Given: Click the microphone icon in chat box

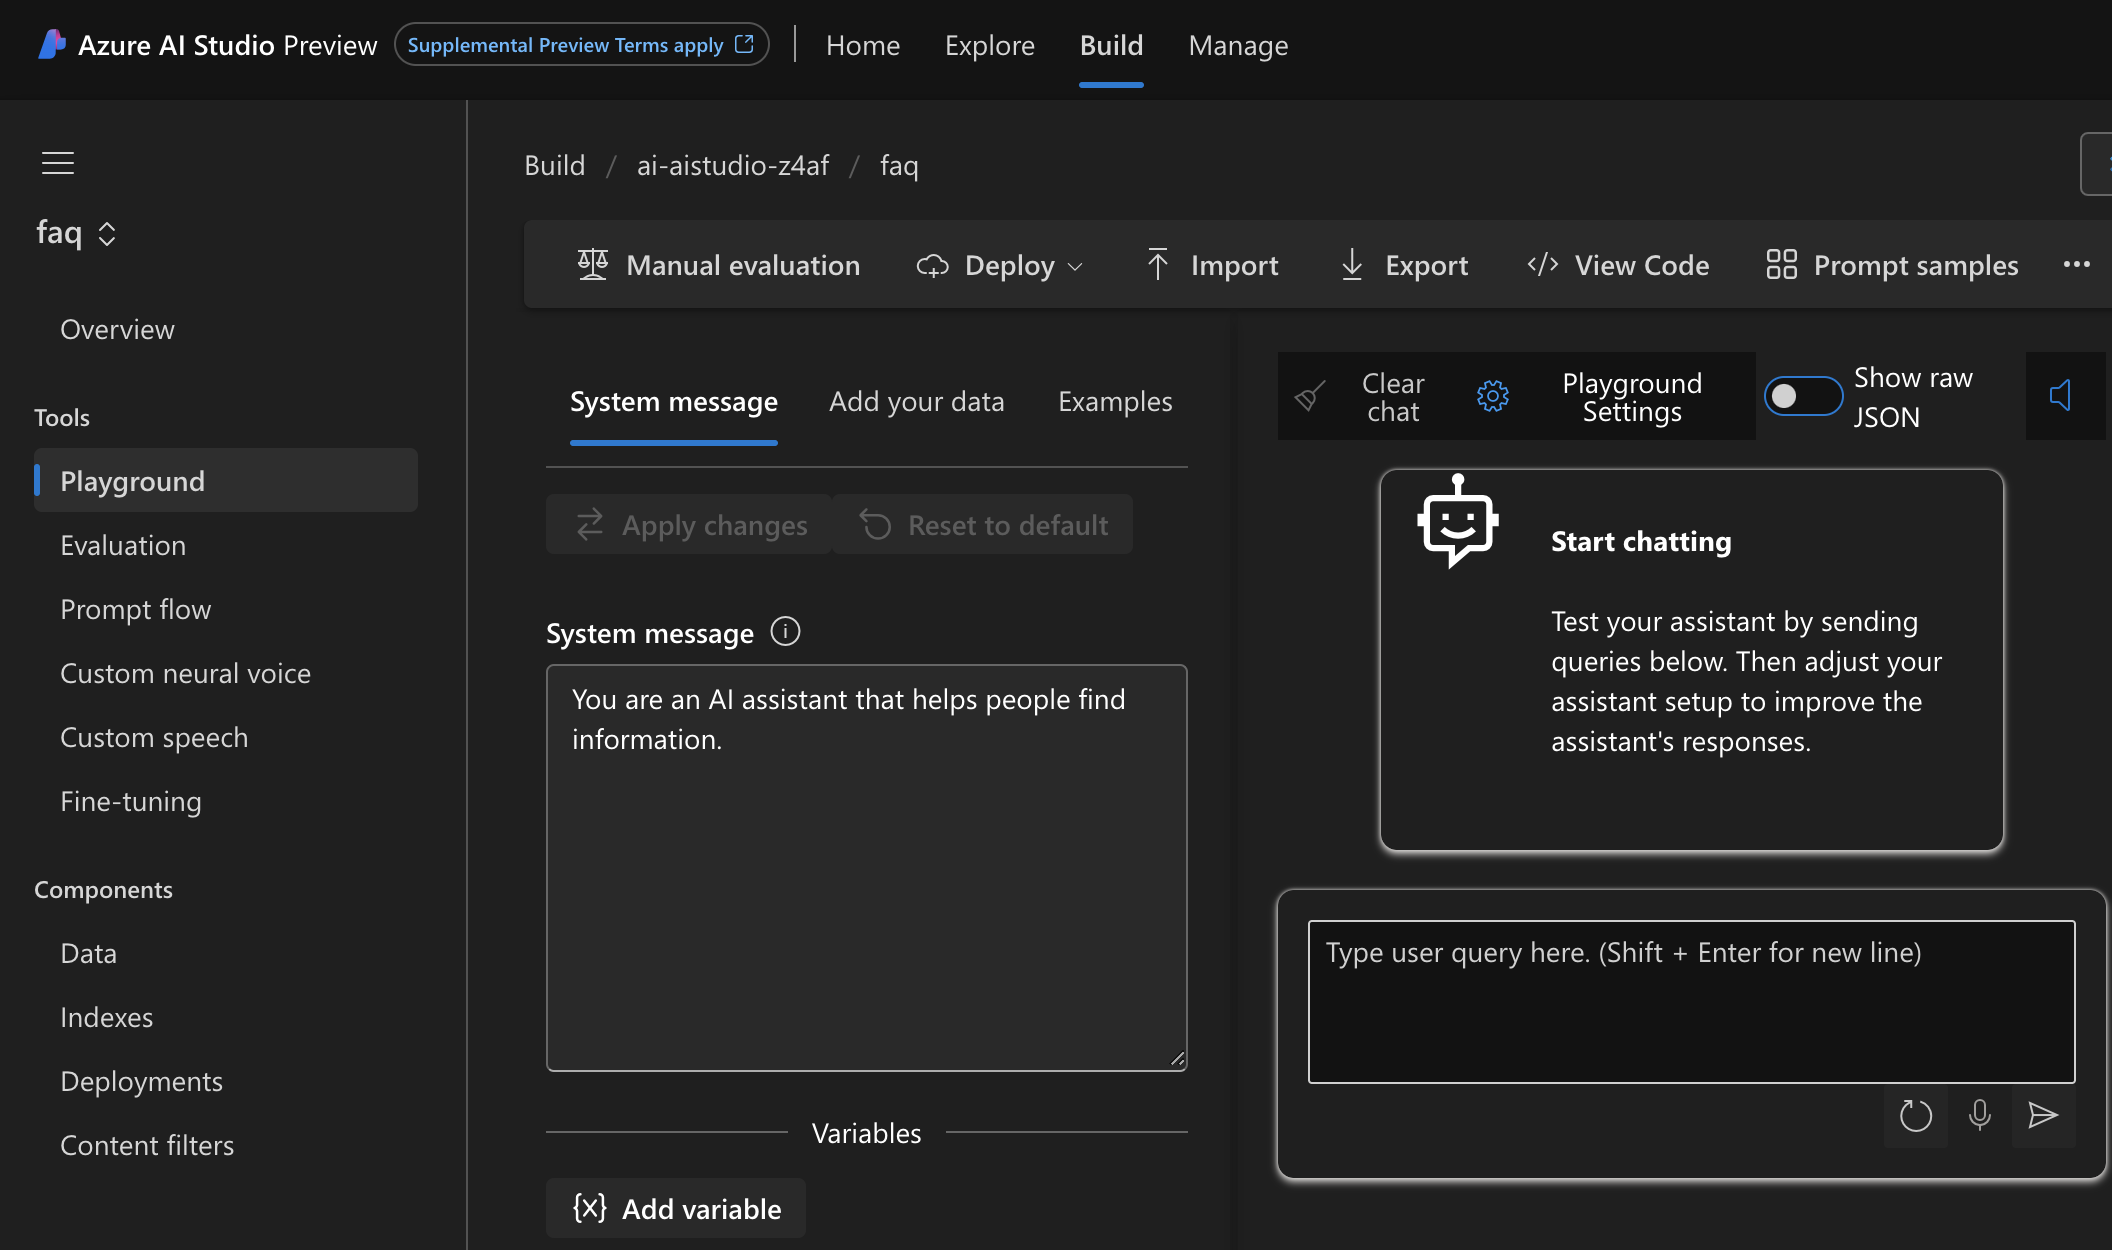Looking at the screenshot, I should click(x=1979, y=1115).
